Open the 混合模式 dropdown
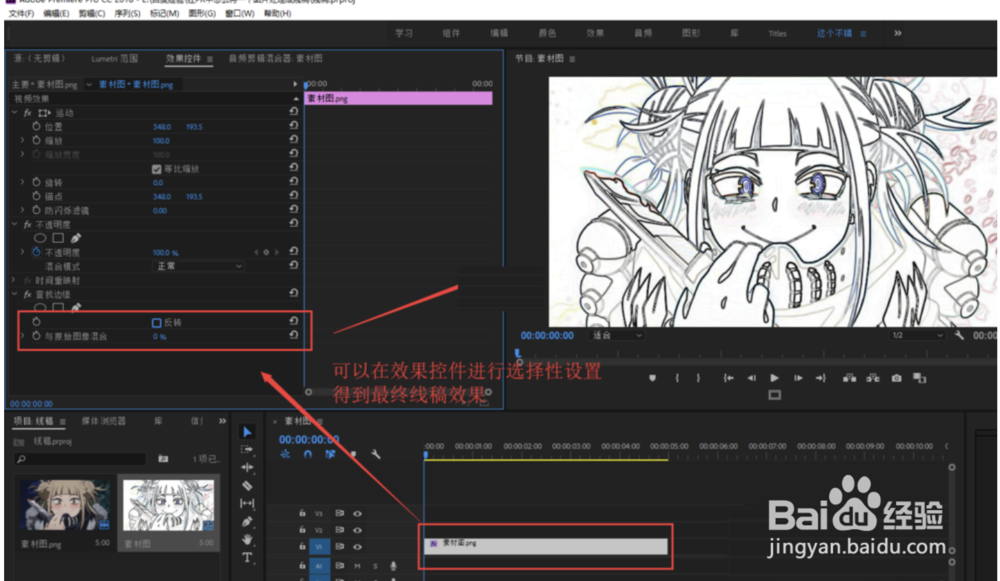The image size is (1000, 581). [x=198, y=266]
